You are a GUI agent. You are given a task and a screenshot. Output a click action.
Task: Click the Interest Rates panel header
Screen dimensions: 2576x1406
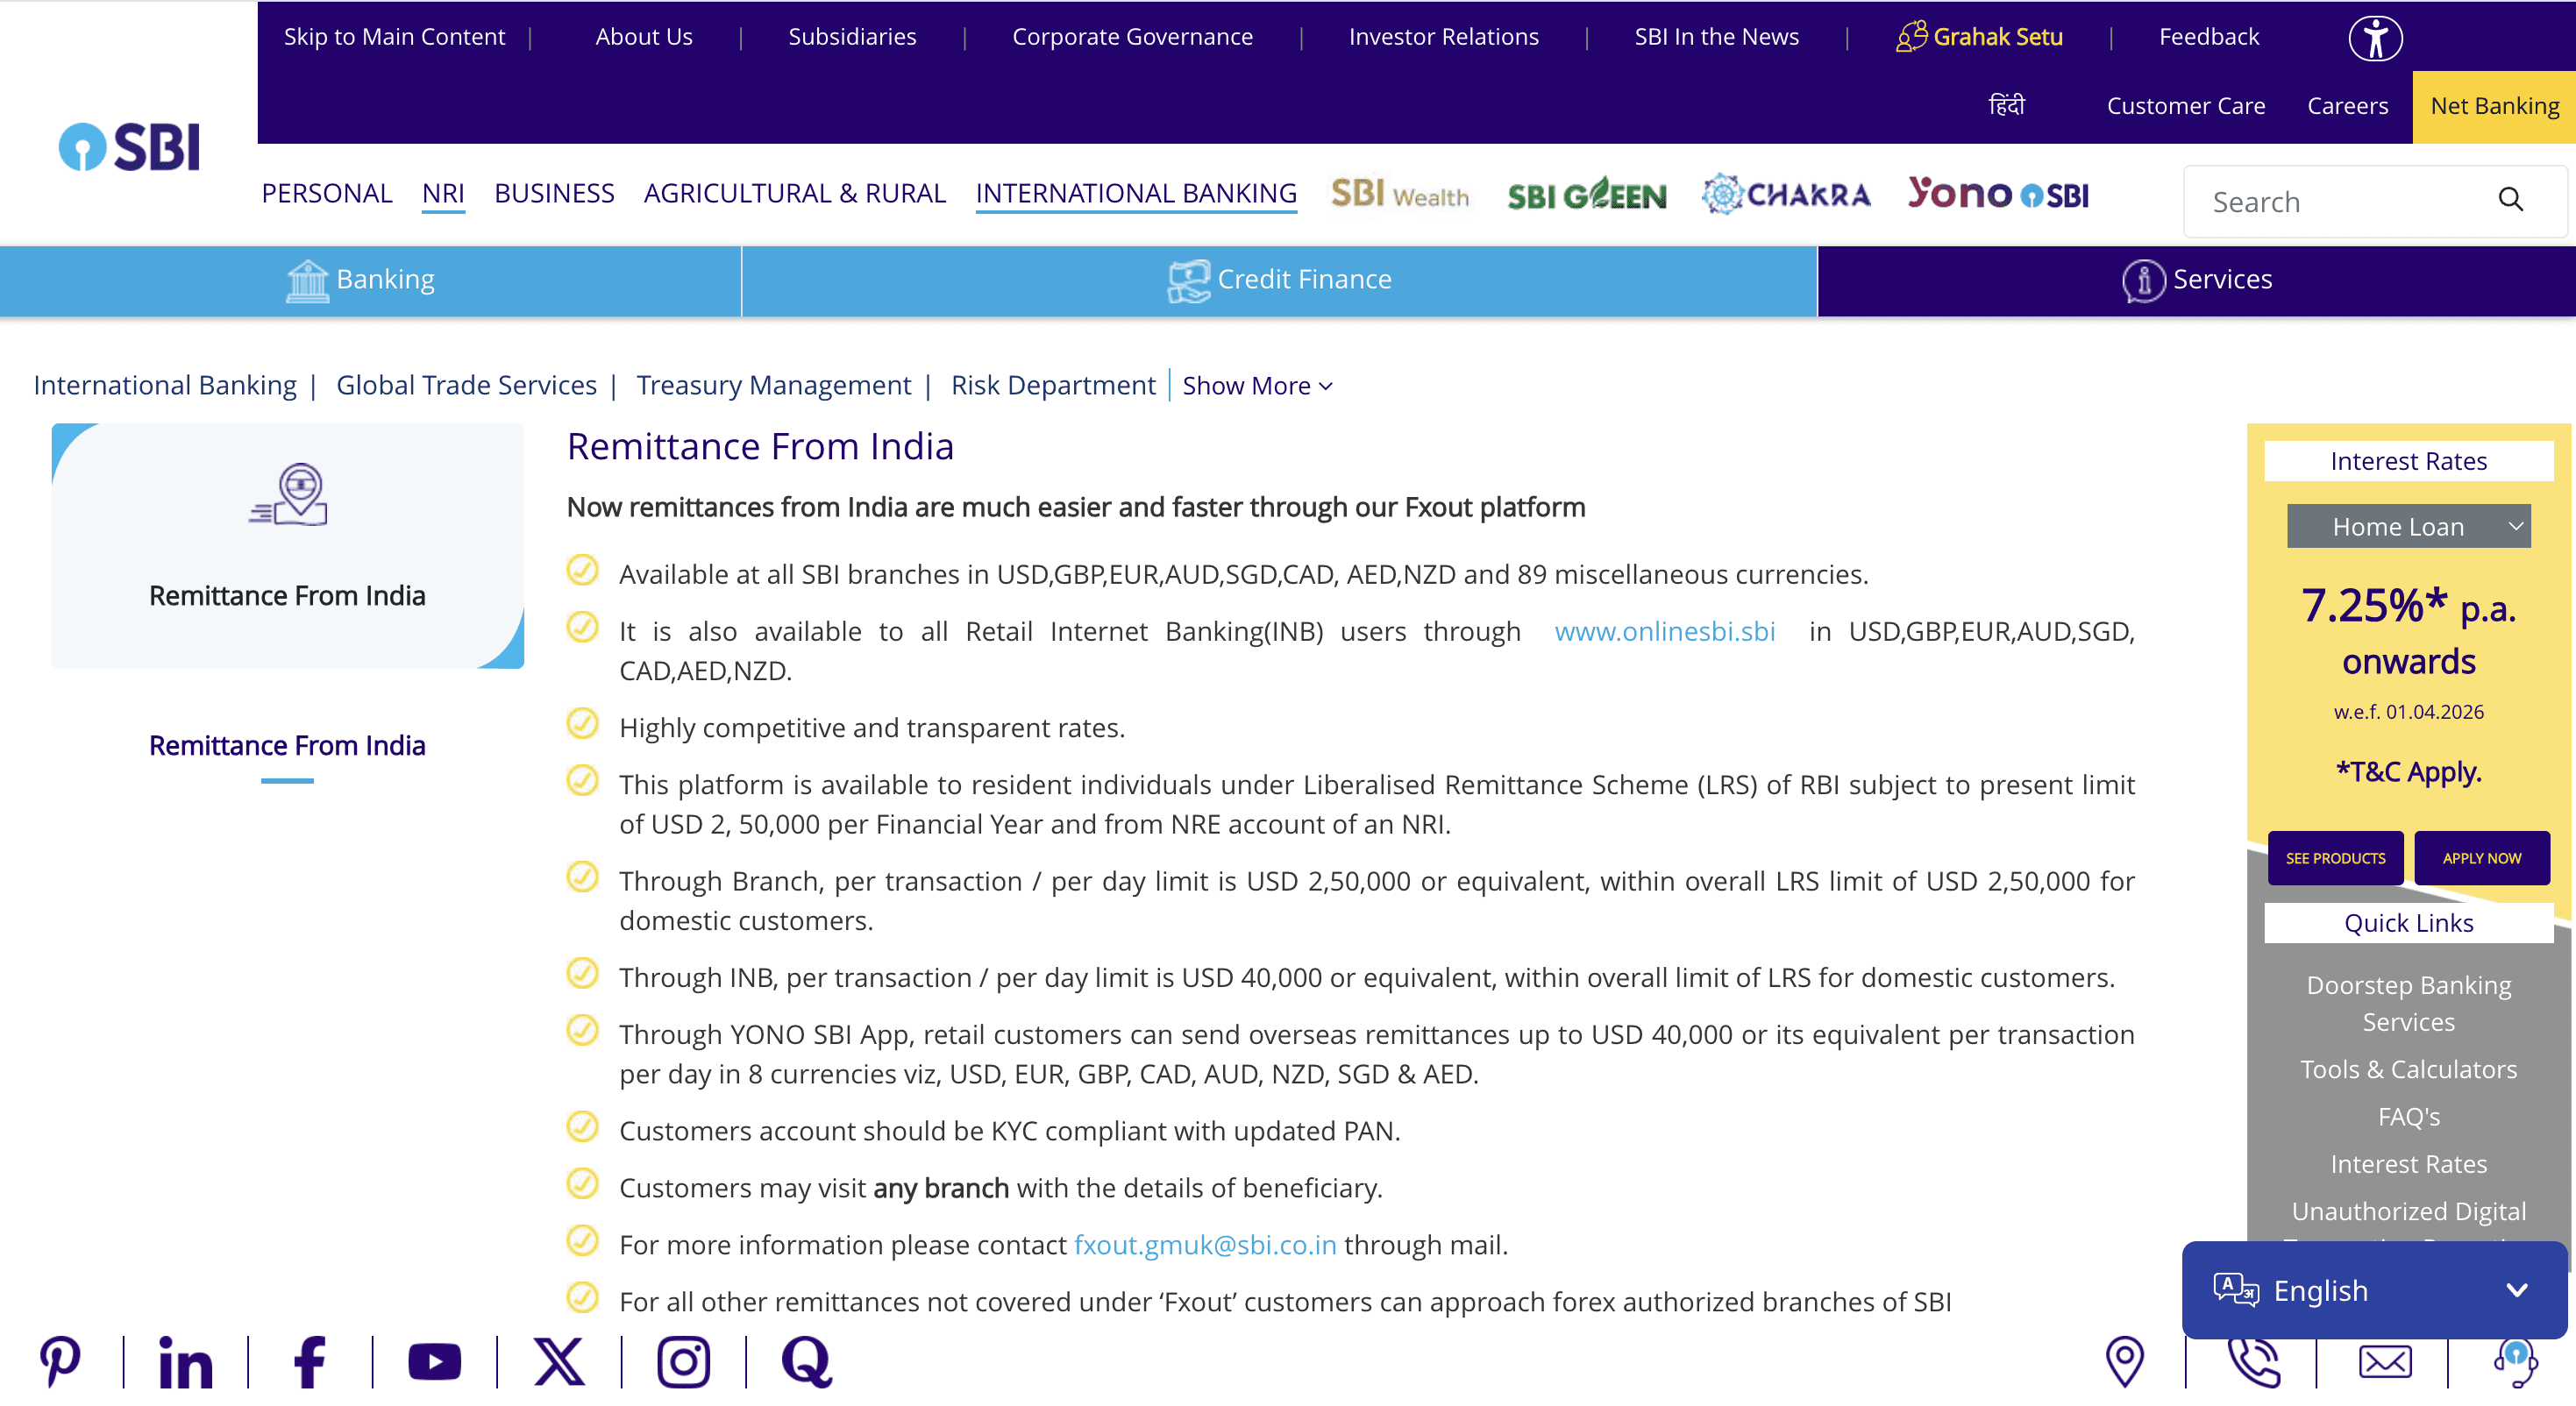2408,461
